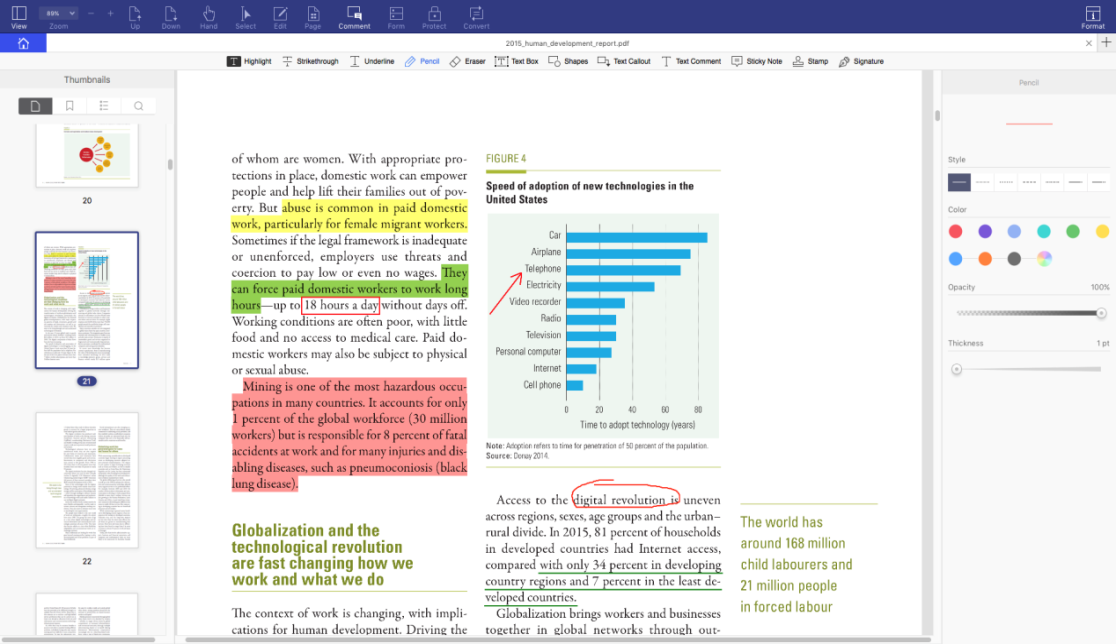Viewport: 1116px width, 644px height.
Task: Select the Pencil tool
Action: tap(422, 61)
